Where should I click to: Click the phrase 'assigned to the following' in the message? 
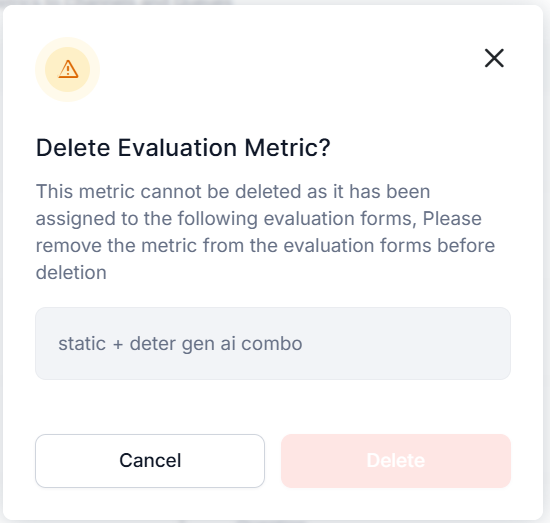147,219
